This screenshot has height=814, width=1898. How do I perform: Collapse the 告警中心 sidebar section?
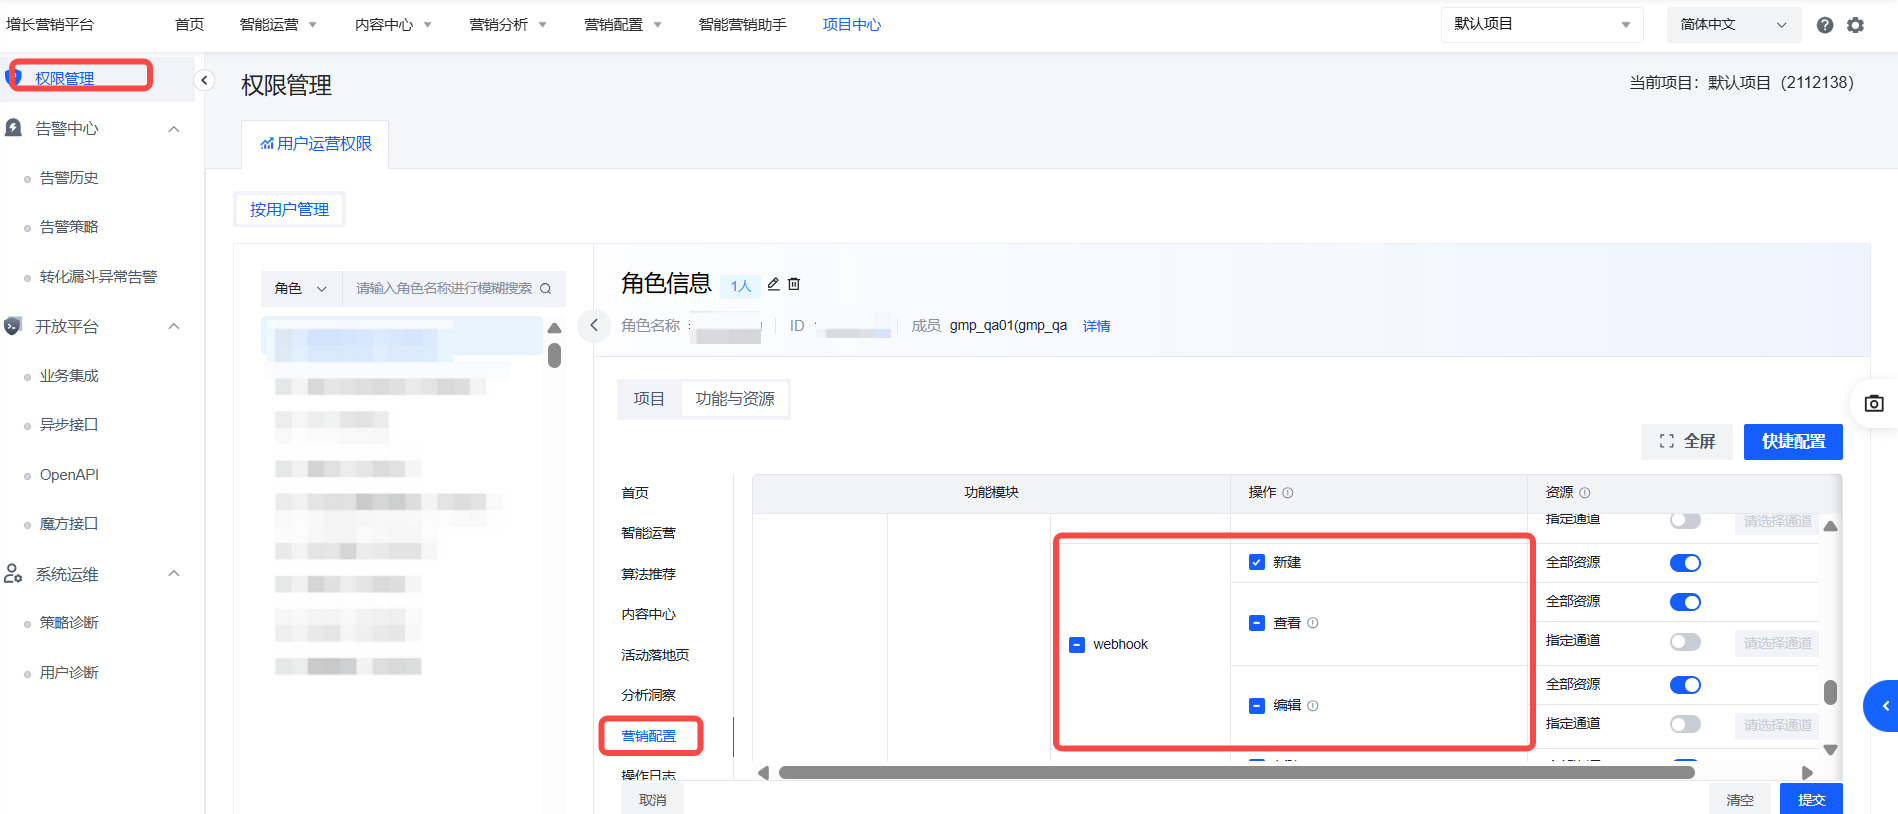coord(174,129)
